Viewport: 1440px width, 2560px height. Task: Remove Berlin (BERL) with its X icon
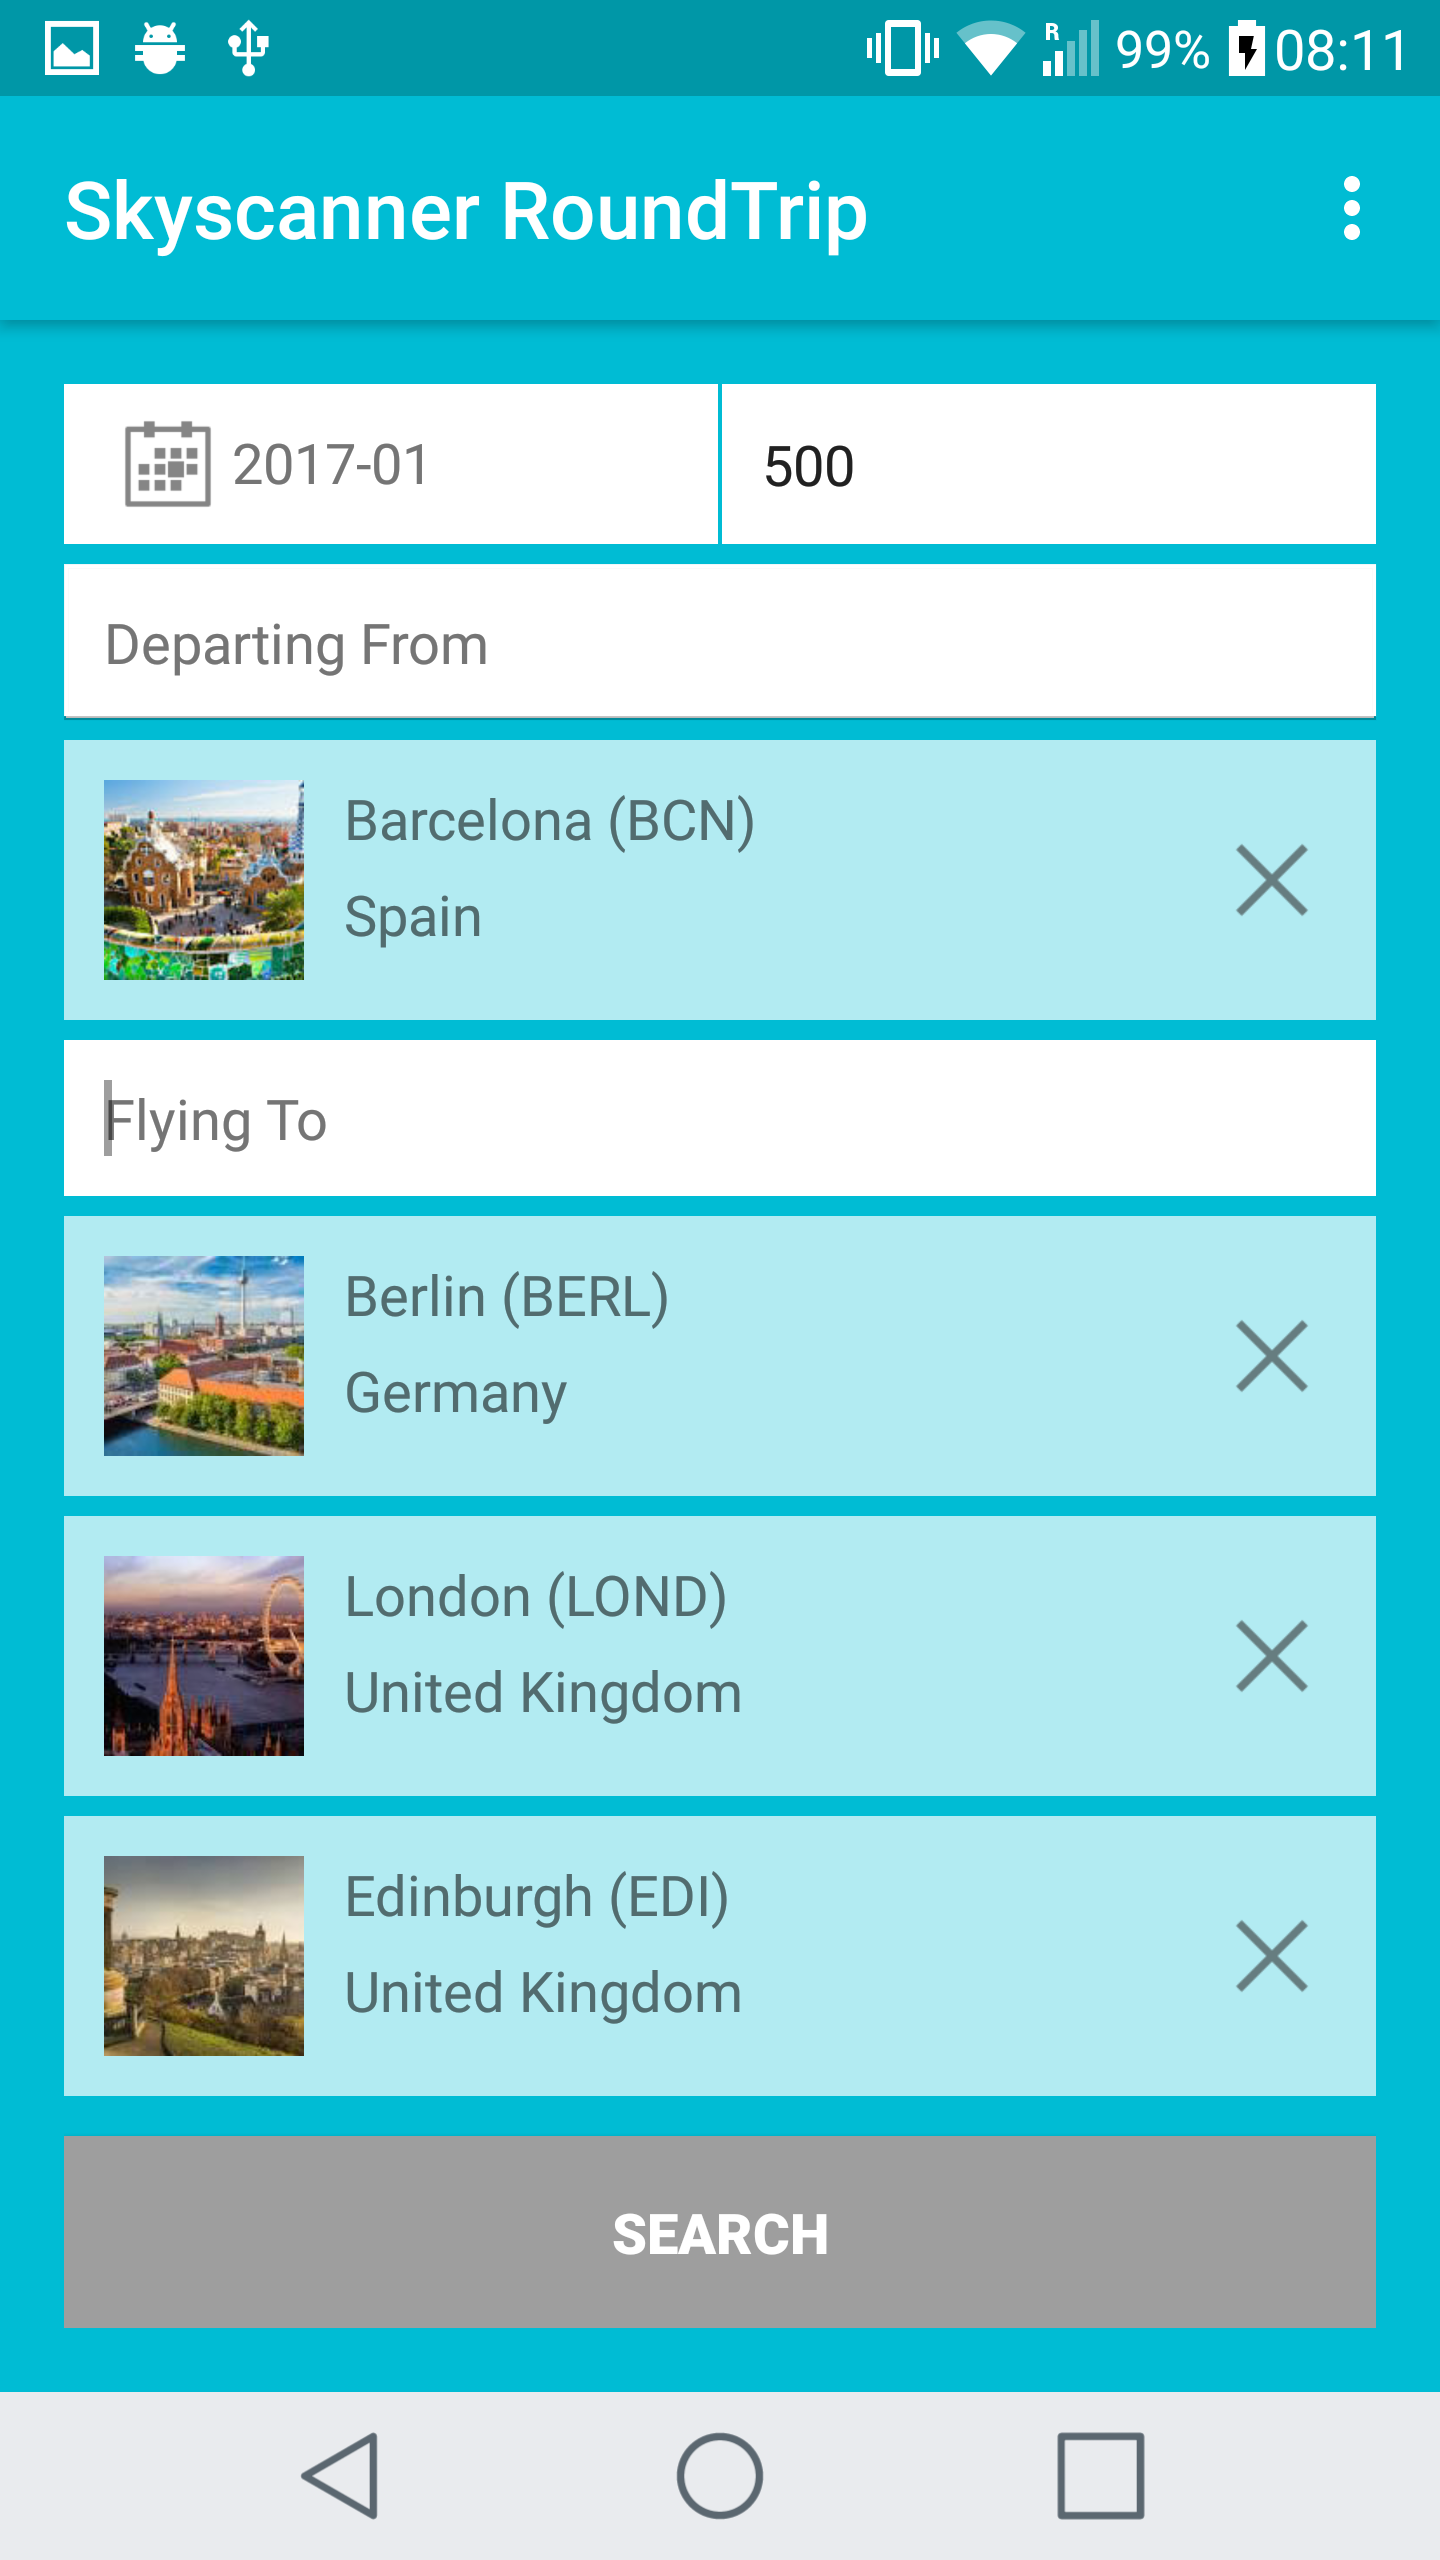[x=1271, y=1356]
